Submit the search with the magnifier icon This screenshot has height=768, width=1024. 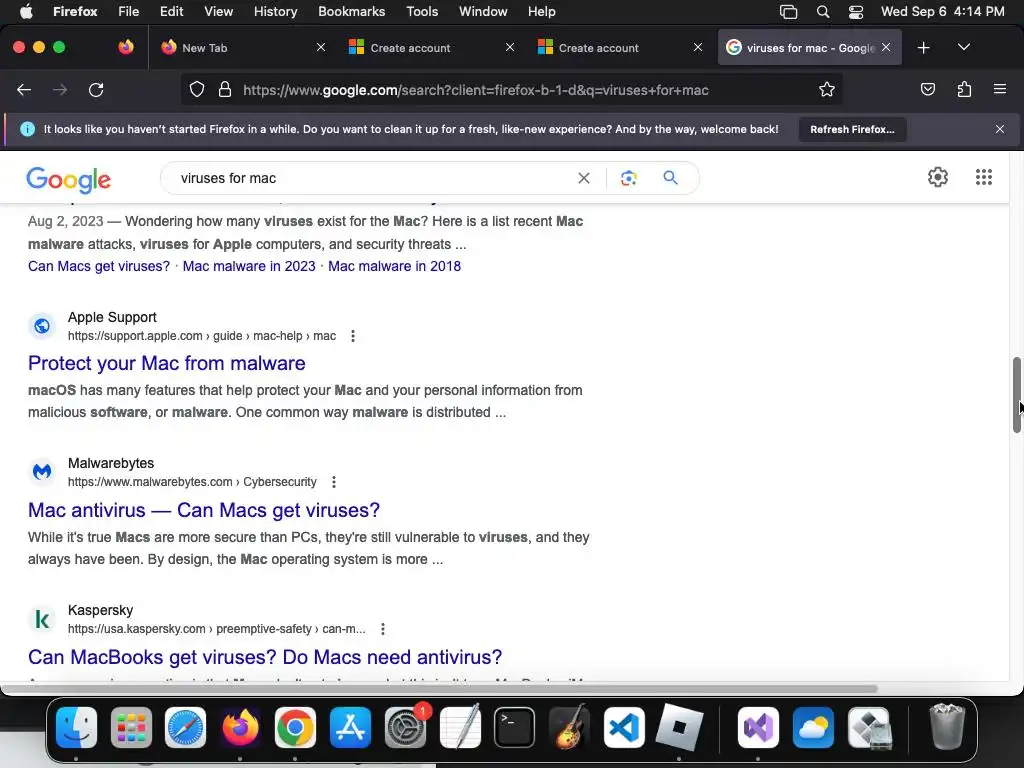coord(670,177)
